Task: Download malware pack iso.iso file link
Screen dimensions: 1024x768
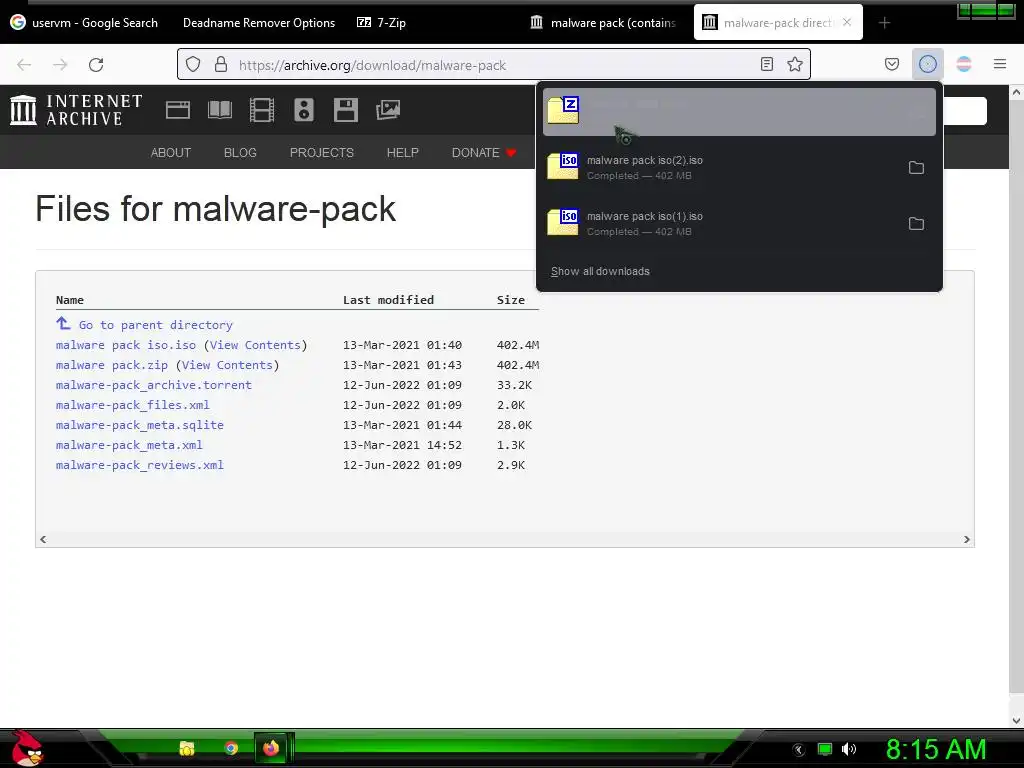Action: click(126, 345)
